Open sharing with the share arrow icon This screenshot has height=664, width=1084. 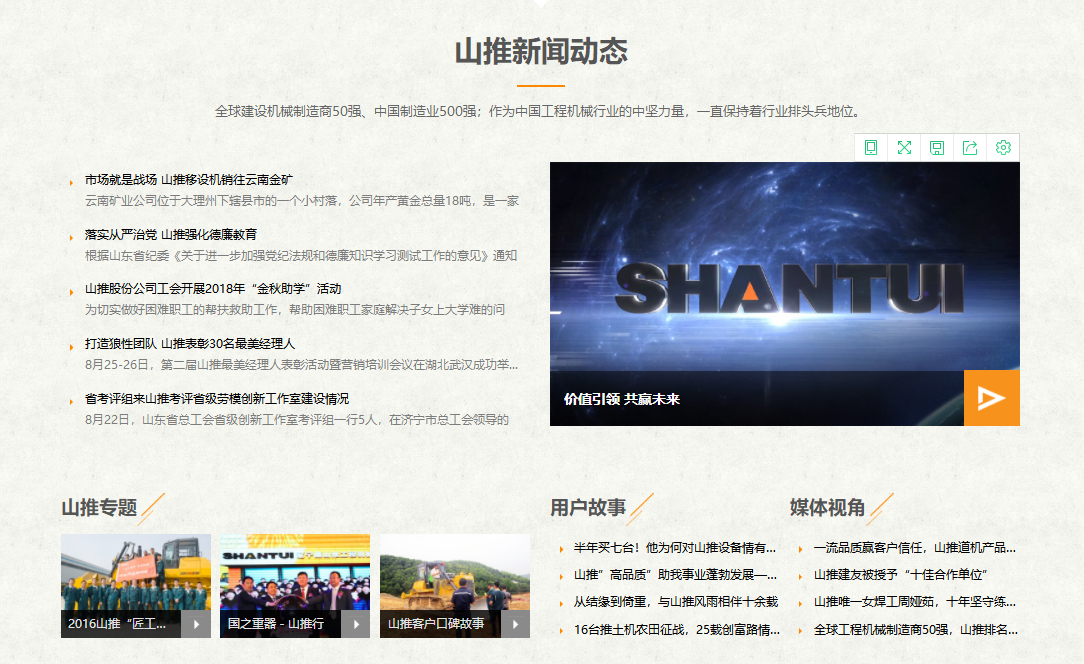(969, 147)
